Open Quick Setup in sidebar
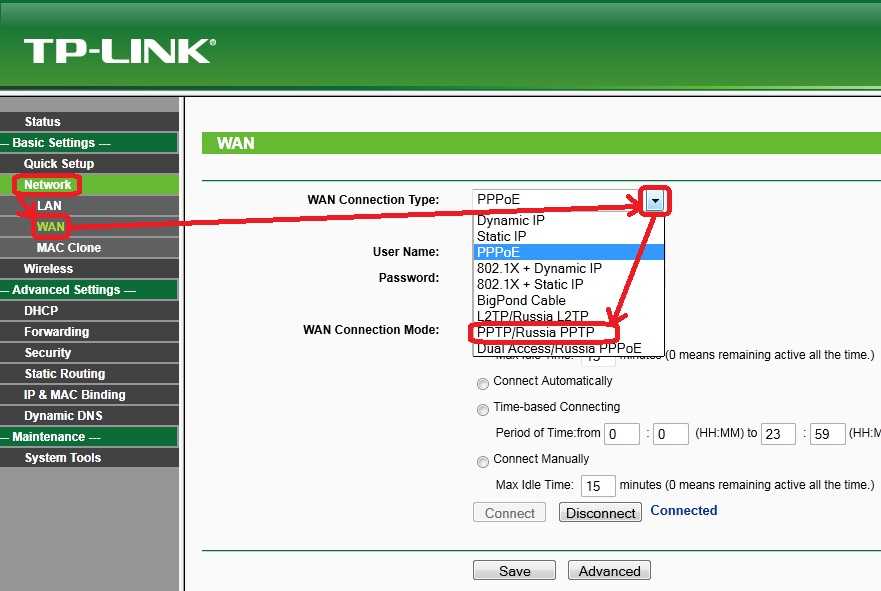The height and width of the screenshot is (591, 881). [x=58, y=163]
